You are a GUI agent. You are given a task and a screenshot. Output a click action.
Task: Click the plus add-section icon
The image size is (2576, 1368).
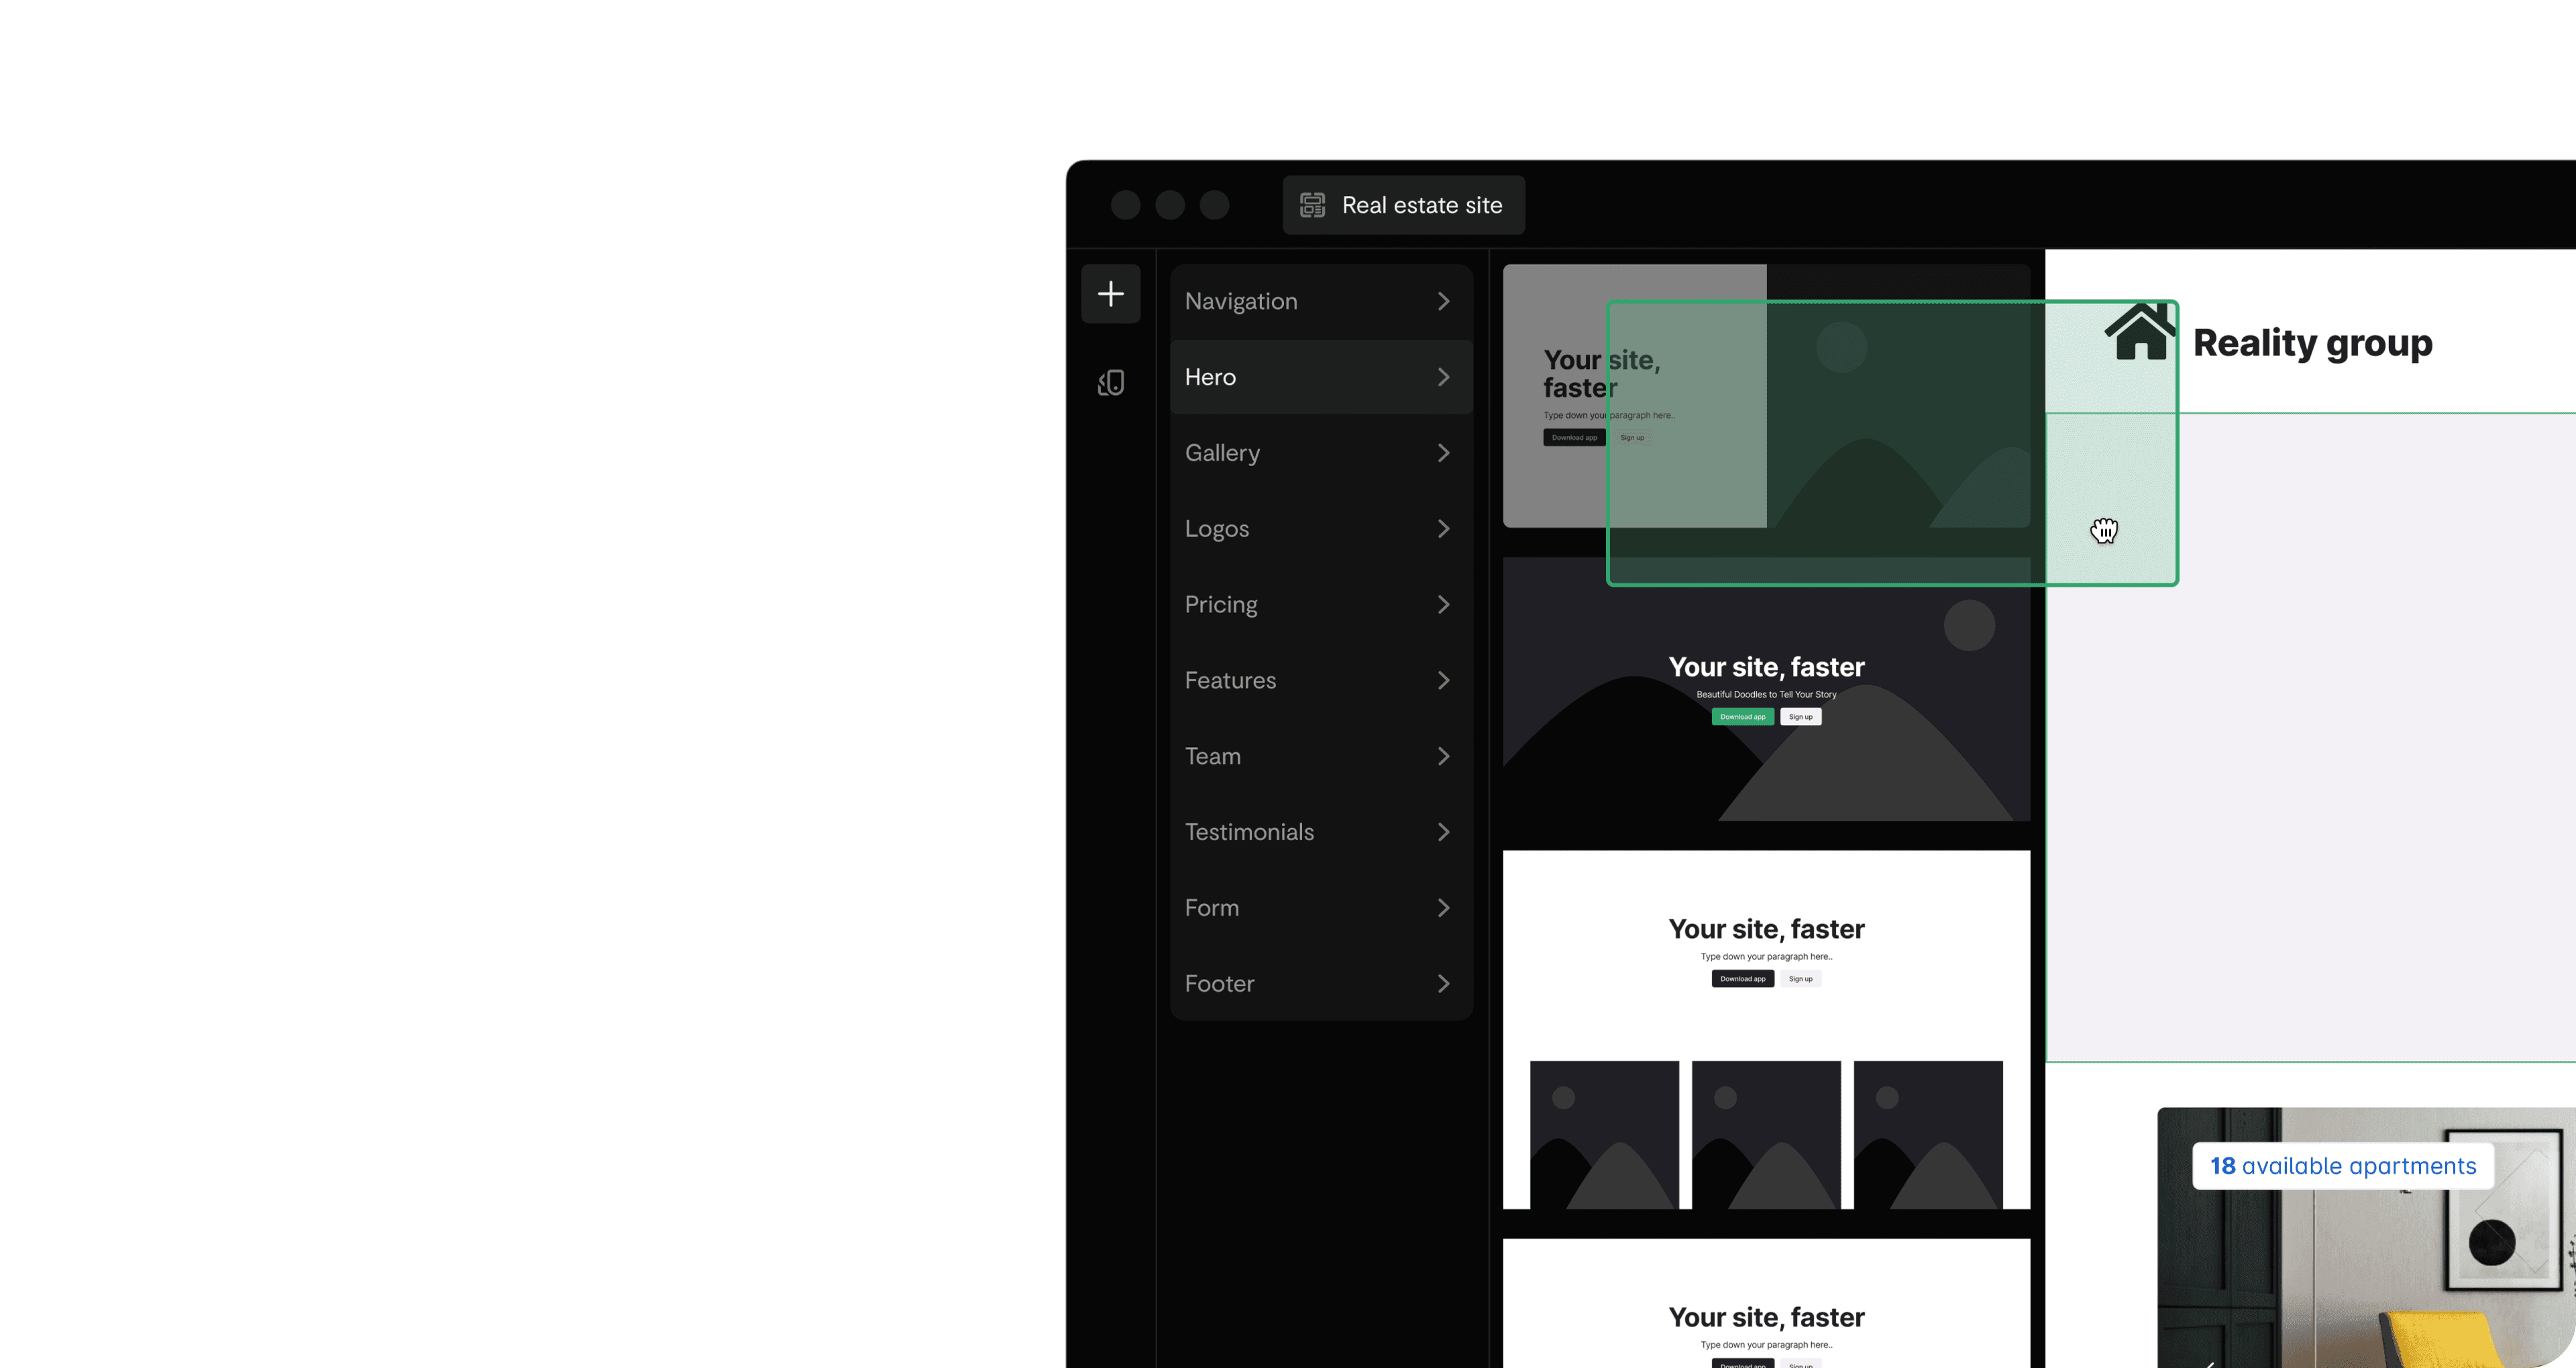click(x=1110, y=294)
